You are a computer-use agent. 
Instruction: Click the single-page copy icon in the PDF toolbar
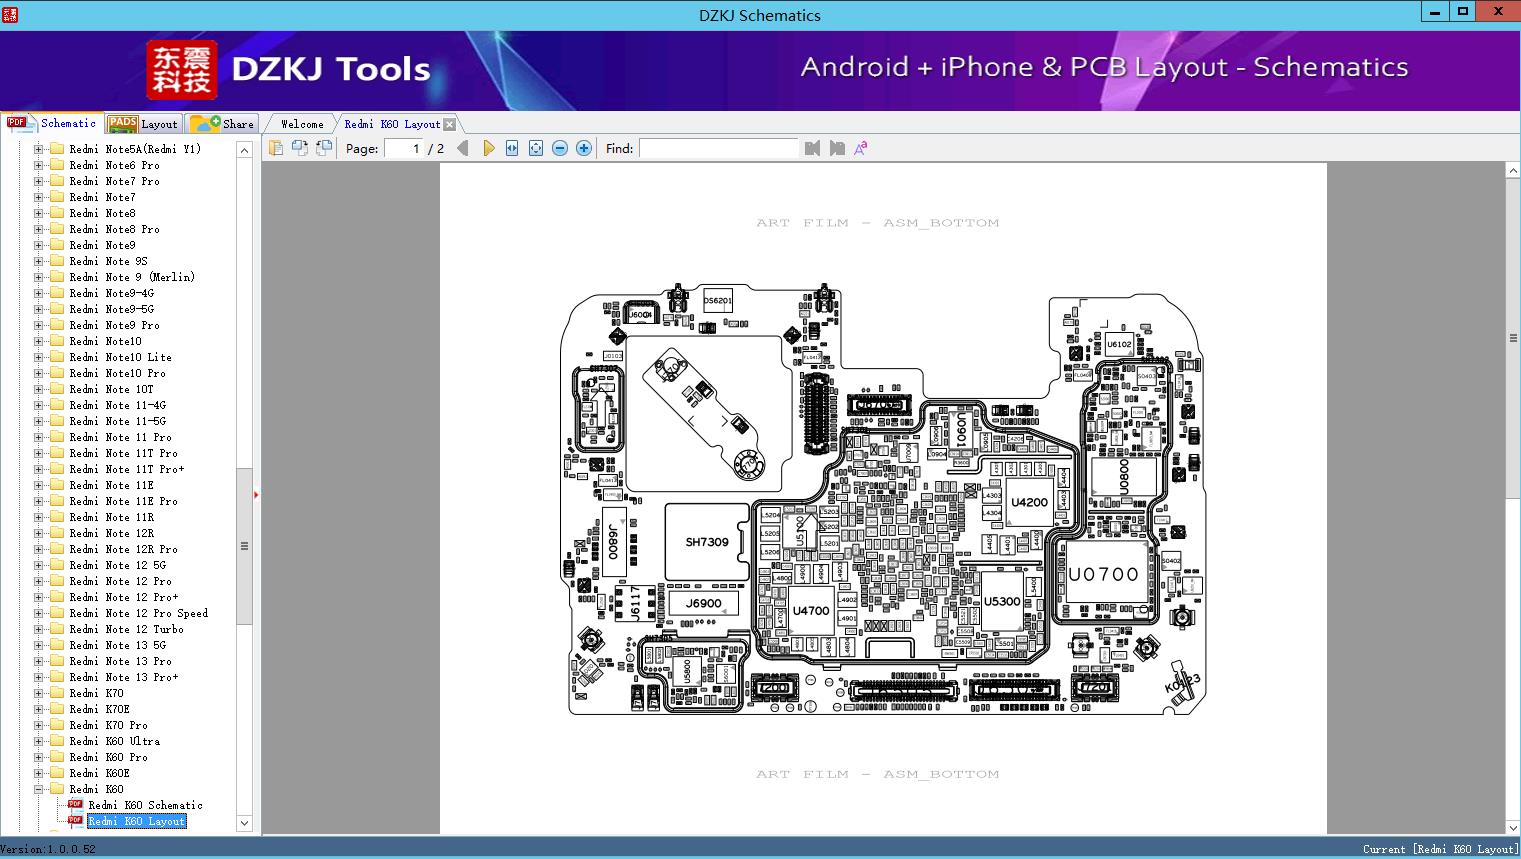coord(276,148)
